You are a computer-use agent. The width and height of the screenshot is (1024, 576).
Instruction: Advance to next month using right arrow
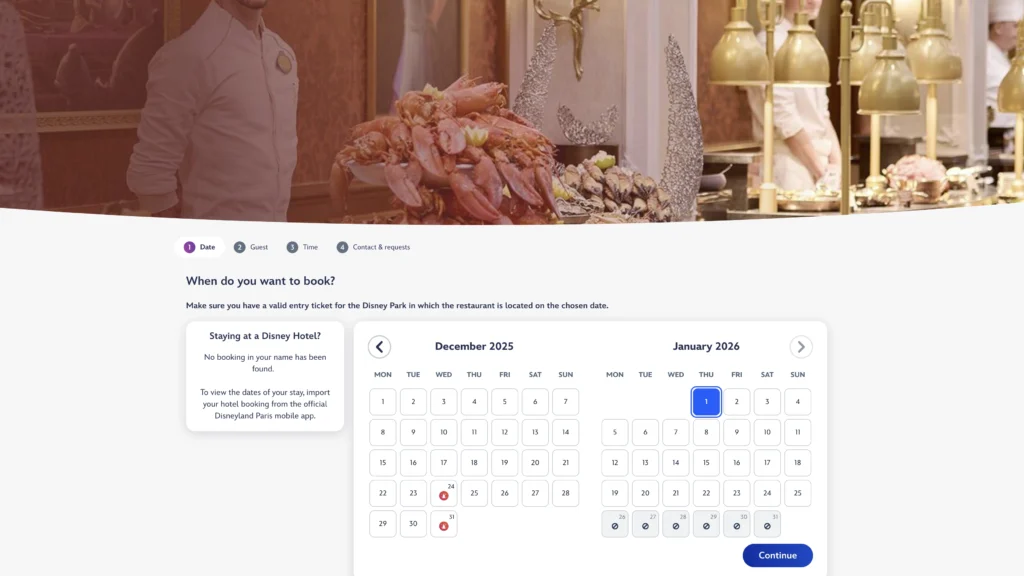click(800, 347)
